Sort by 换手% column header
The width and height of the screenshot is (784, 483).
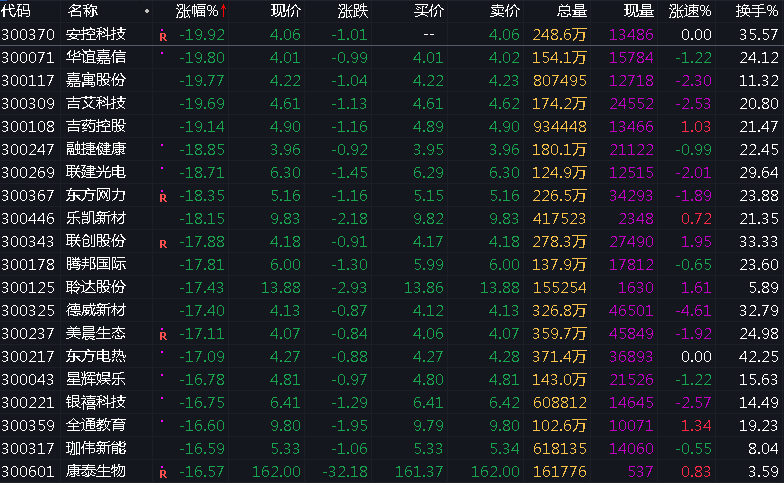(x=757, y=10)
